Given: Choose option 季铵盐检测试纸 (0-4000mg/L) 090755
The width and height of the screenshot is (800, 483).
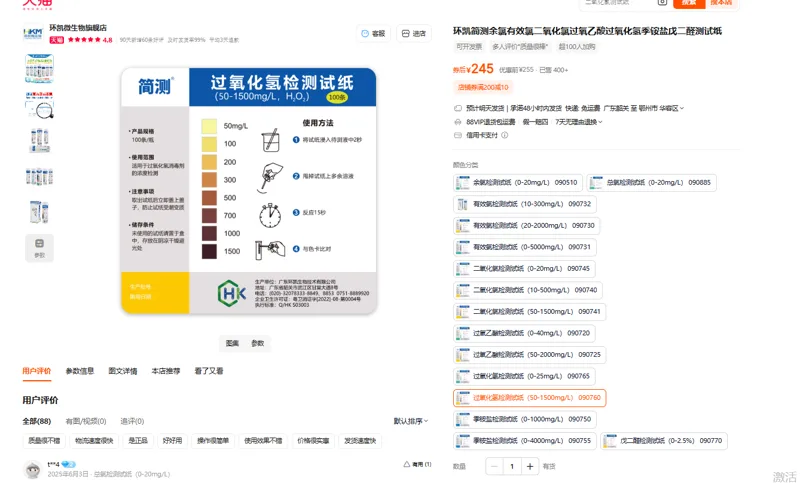Looking at the screenshot, I should 524,441.
